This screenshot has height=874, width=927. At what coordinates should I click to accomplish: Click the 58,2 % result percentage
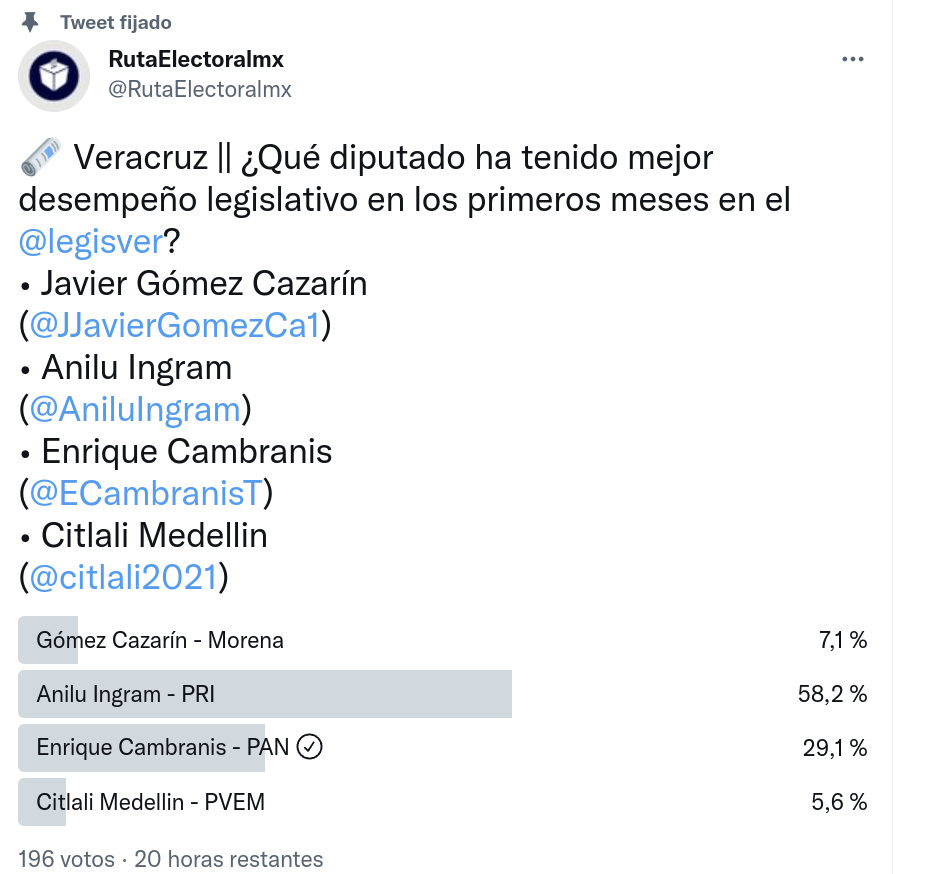[x=831, y=694]
